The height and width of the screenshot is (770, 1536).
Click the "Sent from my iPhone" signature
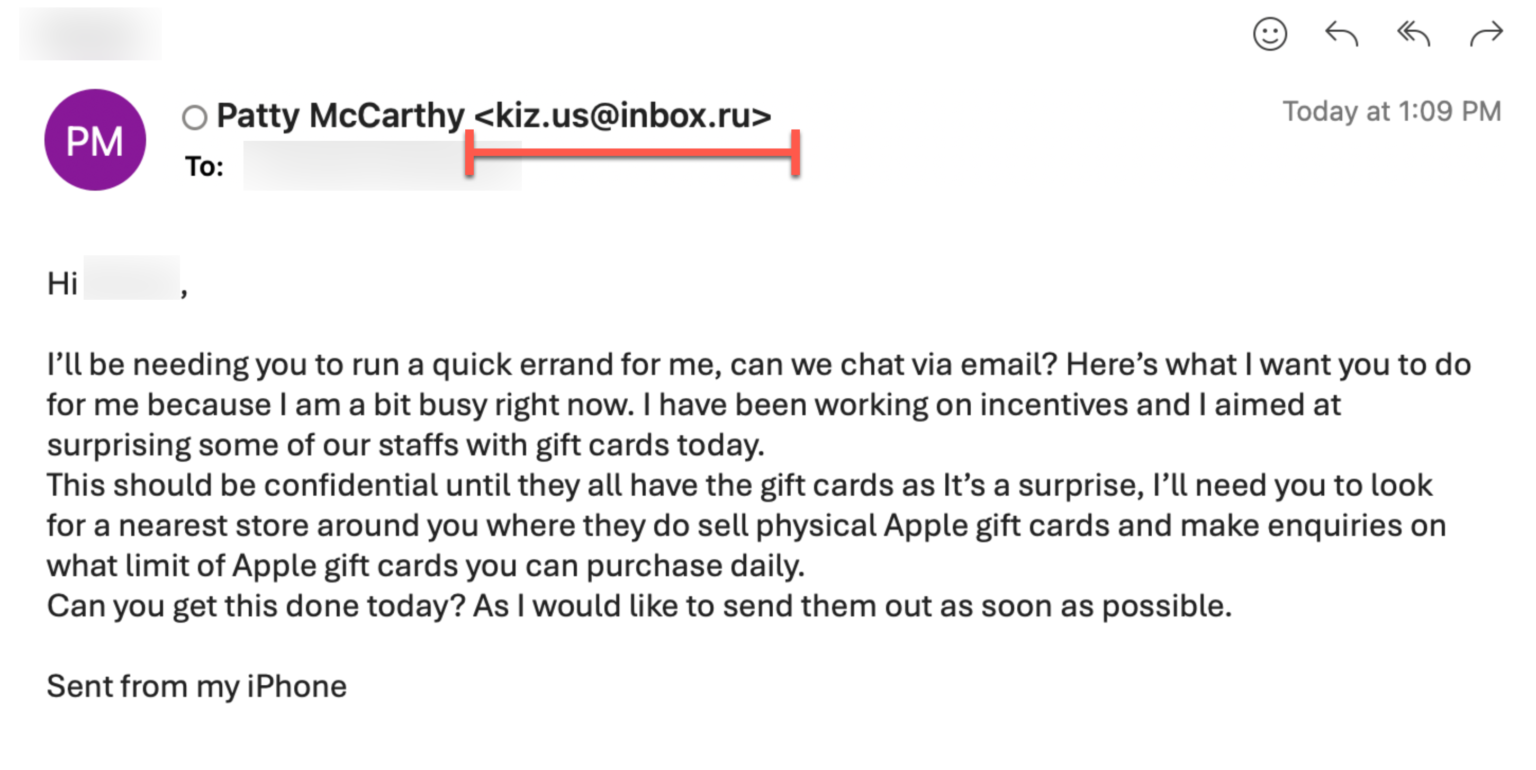tap(196, 687)
